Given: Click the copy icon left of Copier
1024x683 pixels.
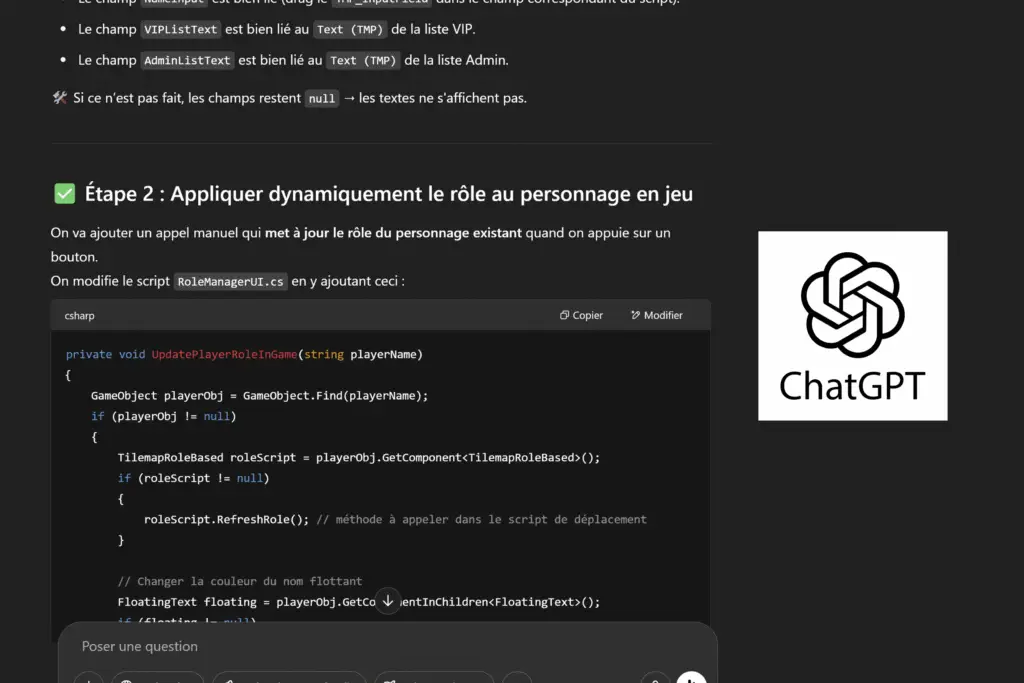Looking at the screenshot, I should (564, 315).
